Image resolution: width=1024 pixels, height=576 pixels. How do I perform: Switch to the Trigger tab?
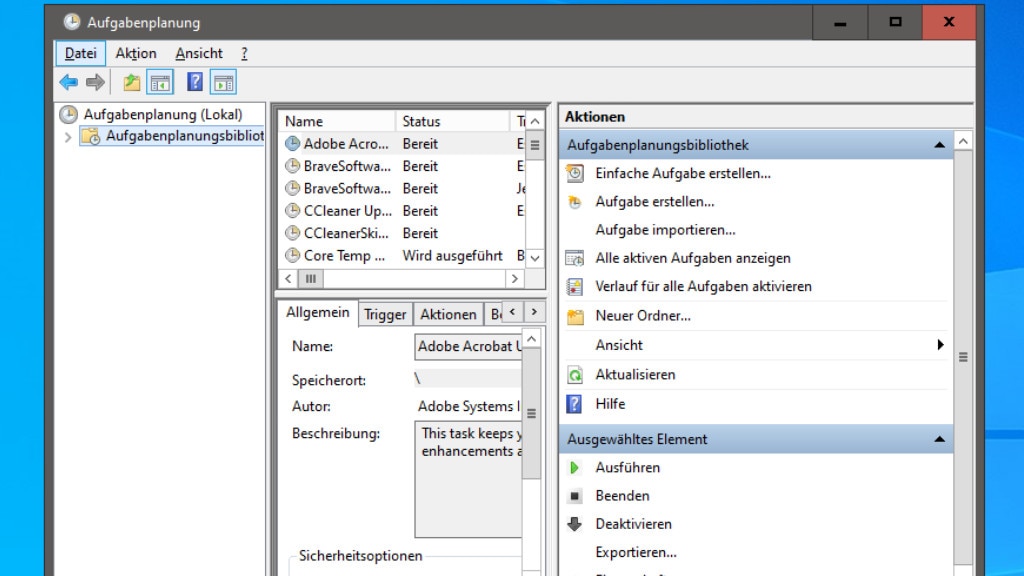click(x=385, y=314)
